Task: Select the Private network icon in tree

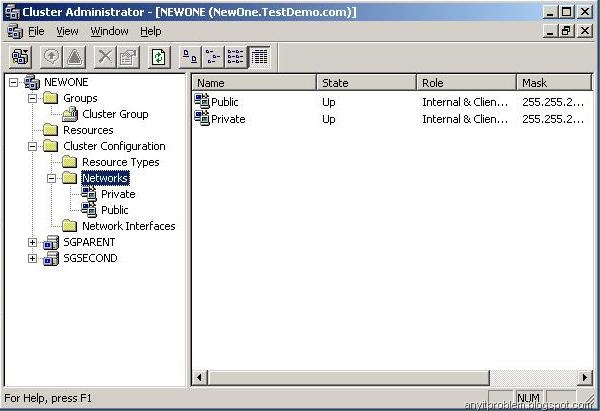Action: point(89,194)
